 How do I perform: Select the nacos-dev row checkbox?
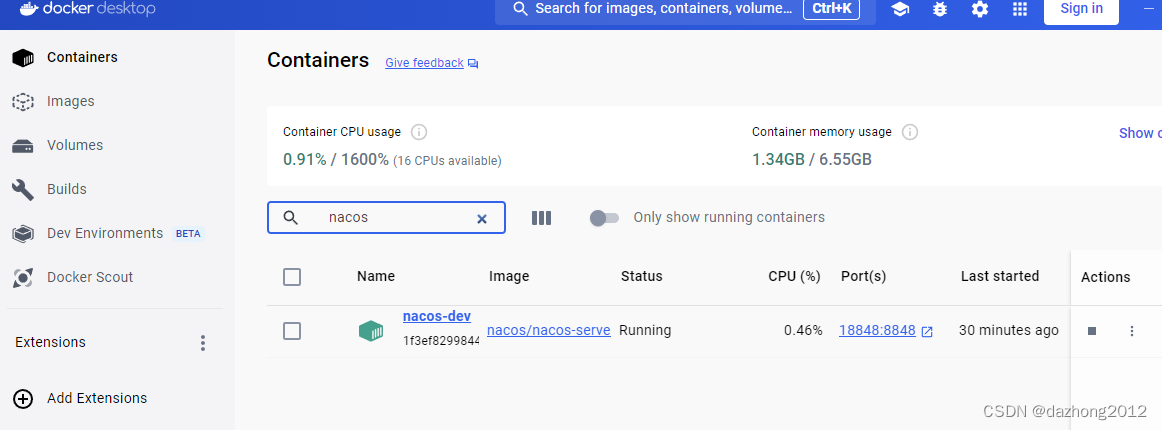[x=292, y=331]
